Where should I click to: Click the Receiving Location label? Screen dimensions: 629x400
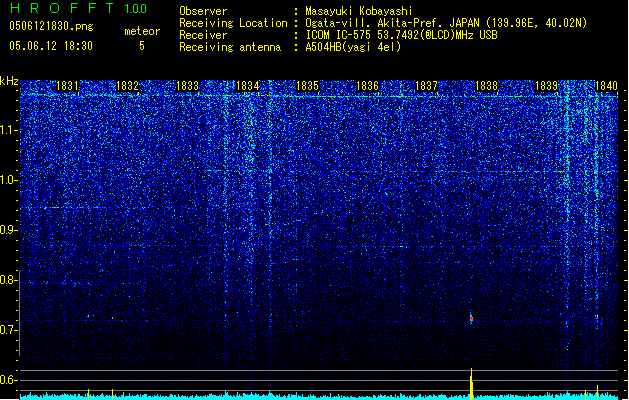click(233, 23)
